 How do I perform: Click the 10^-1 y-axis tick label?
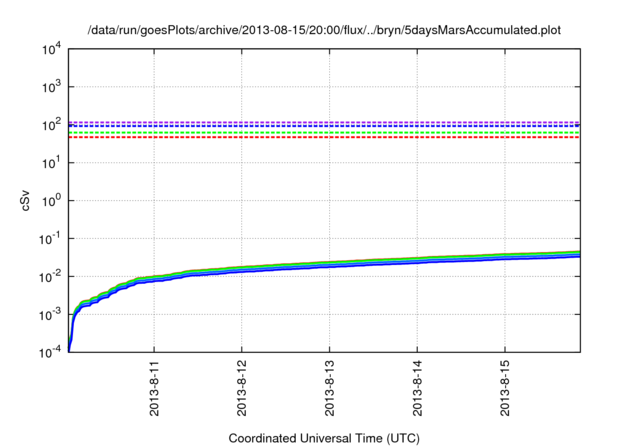click(50, 239)
